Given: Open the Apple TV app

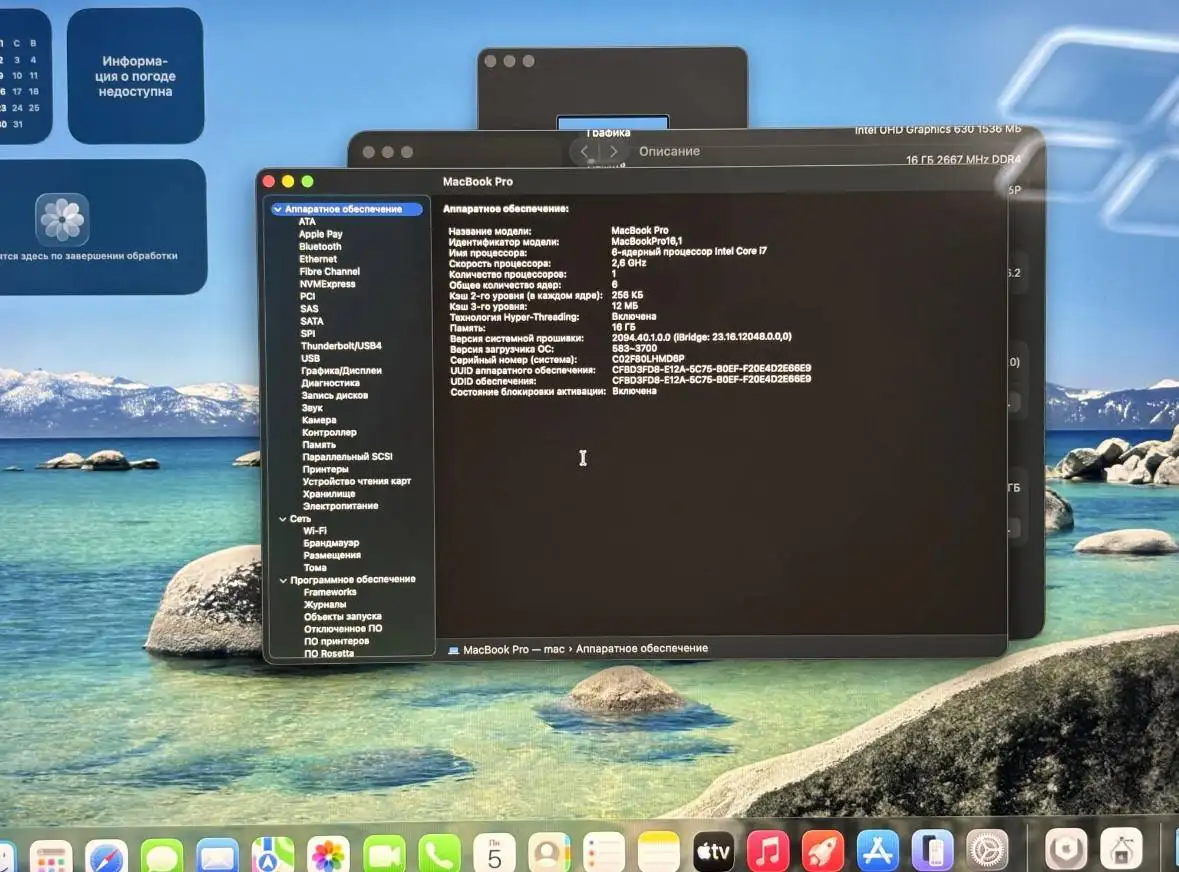Looking at the screenshot, I should [x=714, y=852].
